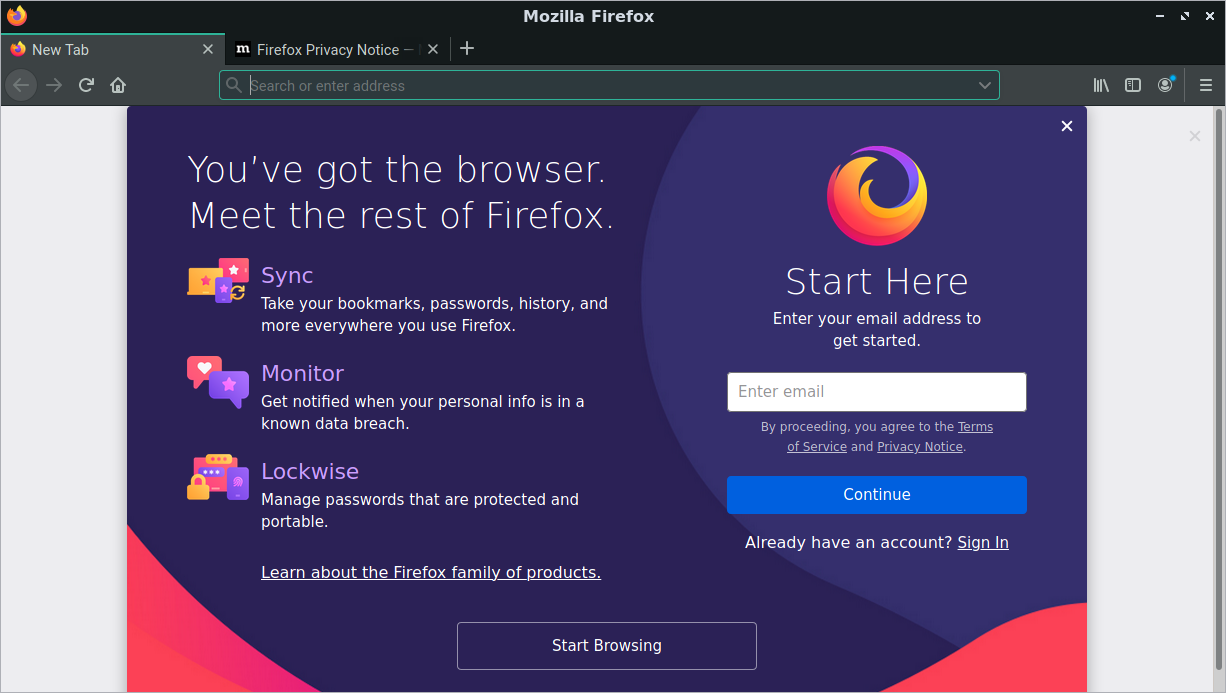Click the Lockwise heading
Screen dimensions: 1226x693
[x=310, y=471]
